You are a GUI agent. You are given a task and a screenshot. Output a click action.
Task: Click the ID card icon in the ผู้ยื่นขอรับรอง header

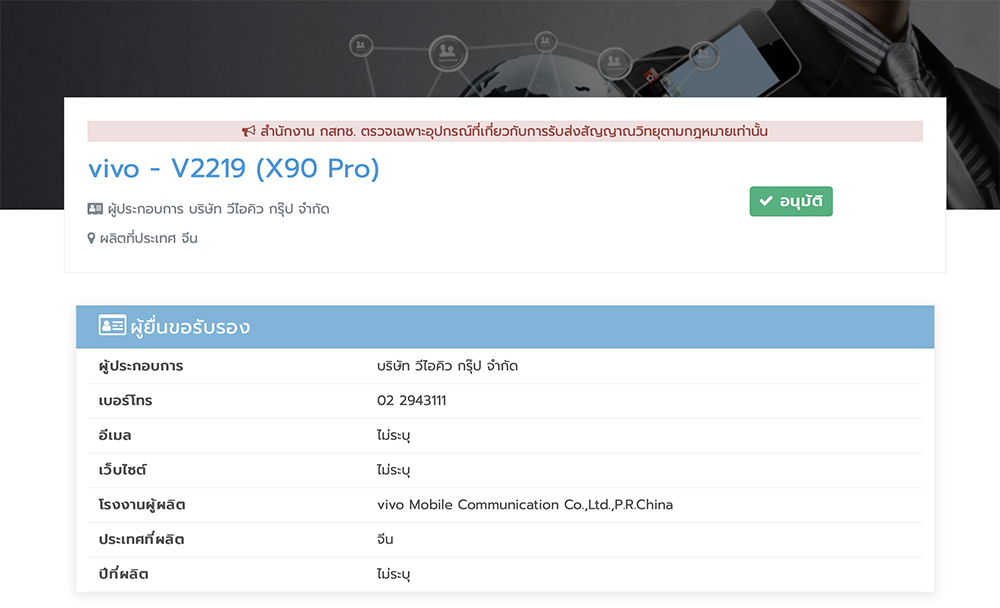112,326
